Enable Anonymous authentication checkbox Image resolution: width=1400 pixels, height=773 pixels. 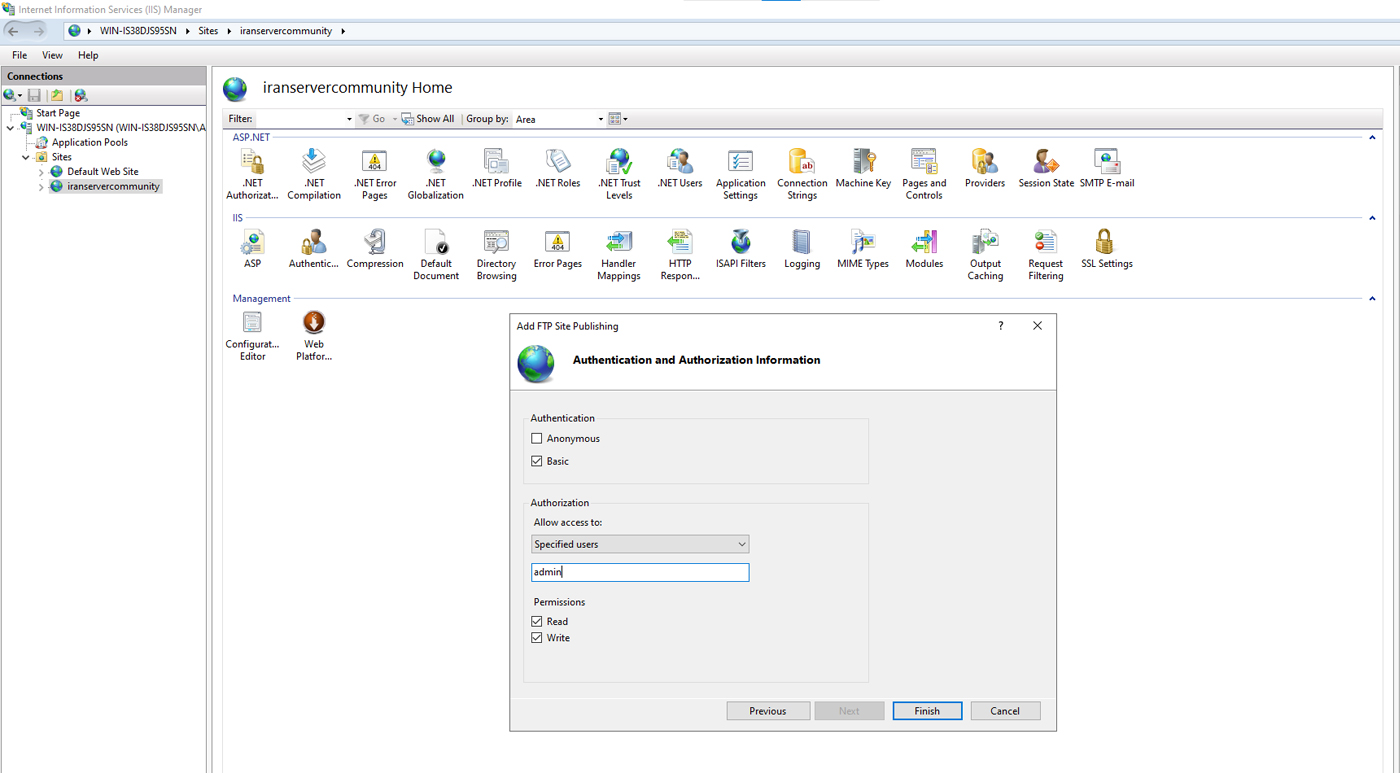coord(537,439)
